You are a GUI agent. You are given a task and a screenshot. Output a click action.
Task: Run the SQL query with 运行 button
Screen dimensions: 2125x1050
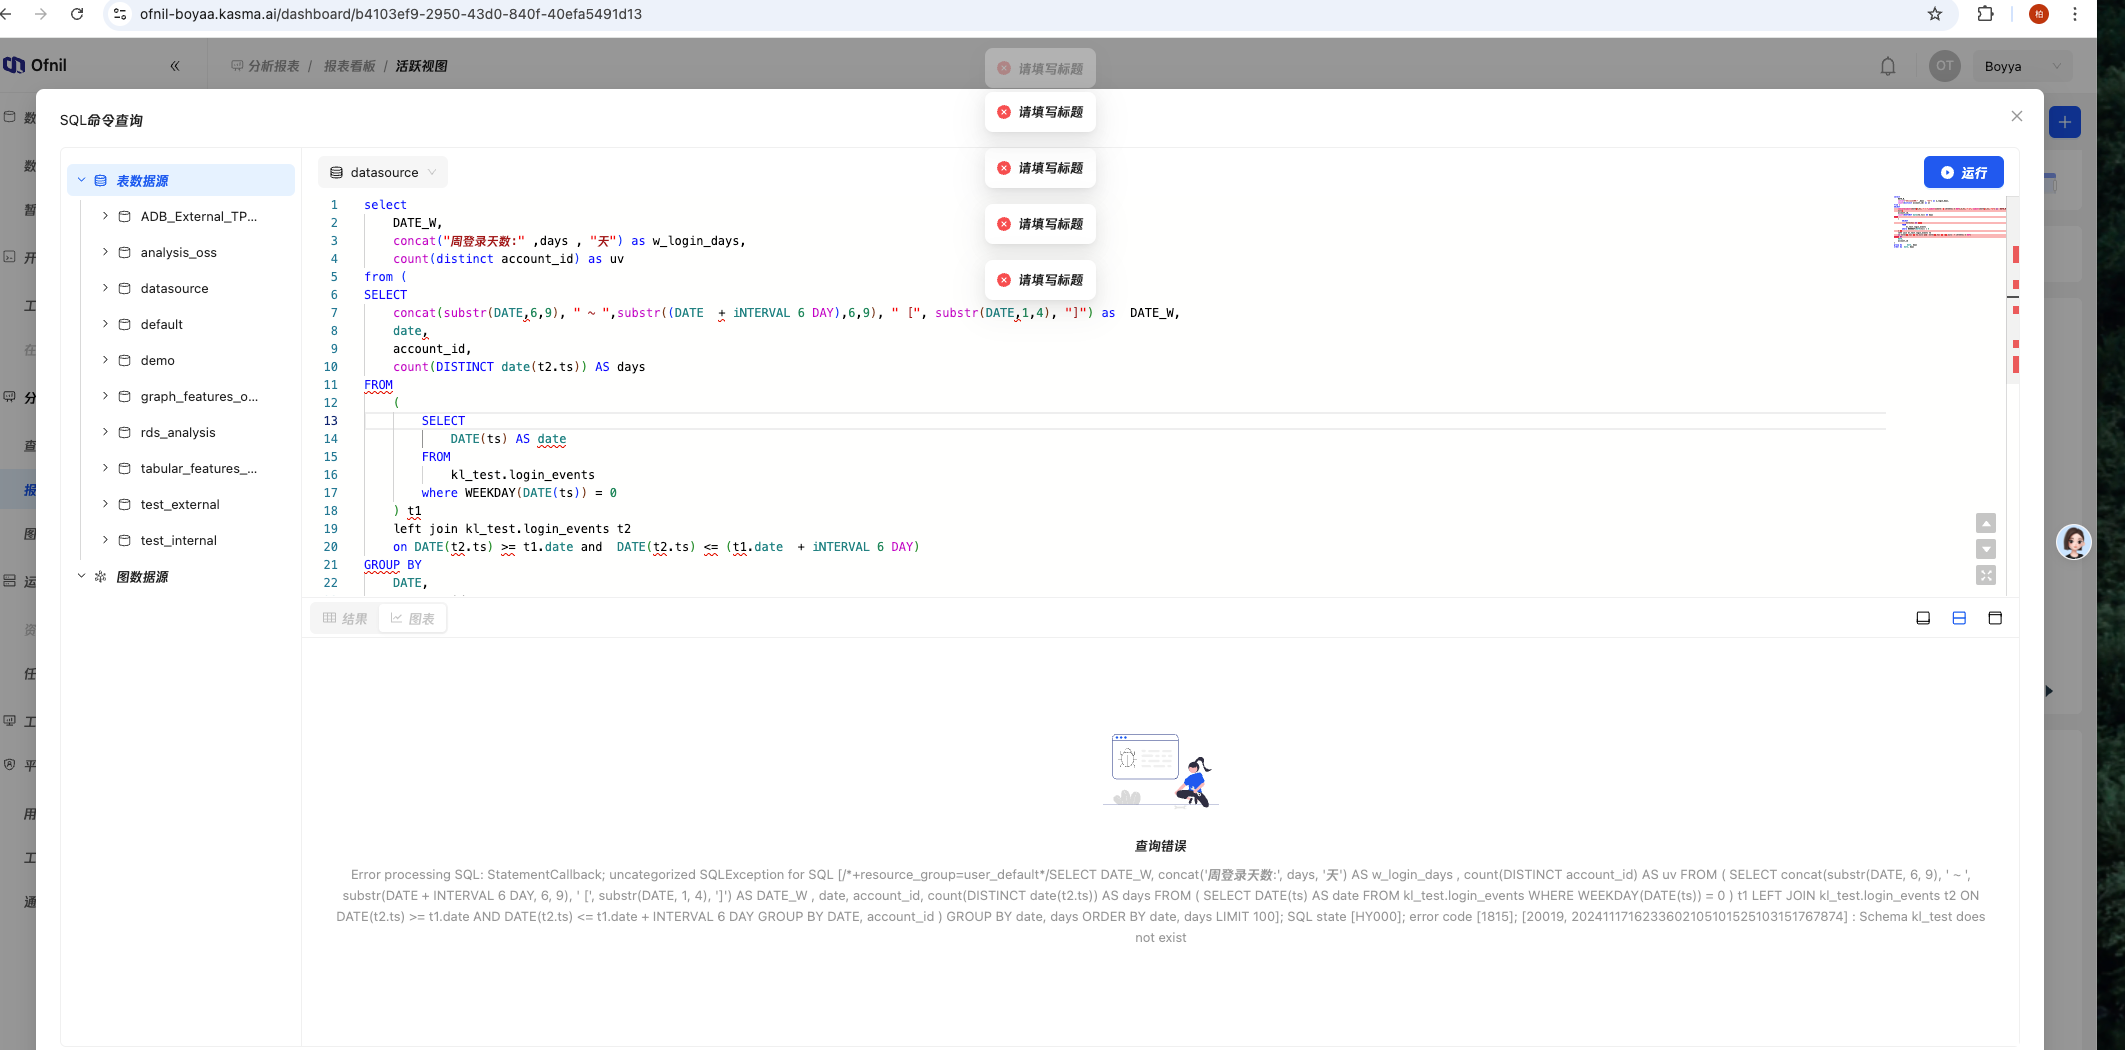[1963, 172]
